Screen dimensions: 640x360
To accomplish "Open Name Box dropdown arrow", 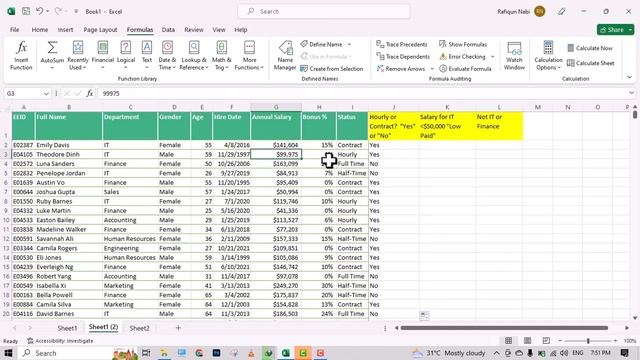I will (x=46, y=93).
